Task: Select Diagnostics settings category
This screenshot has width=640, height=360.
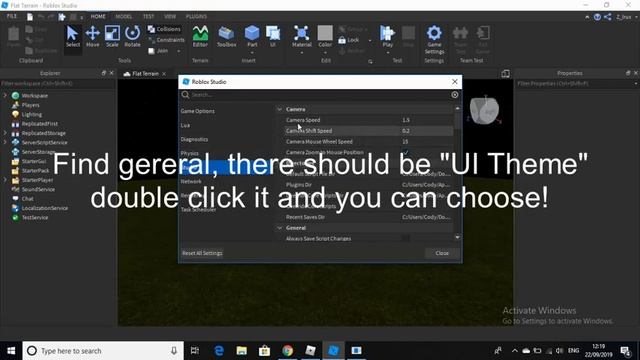Action: pyautogui.click(x=194, y=140)
